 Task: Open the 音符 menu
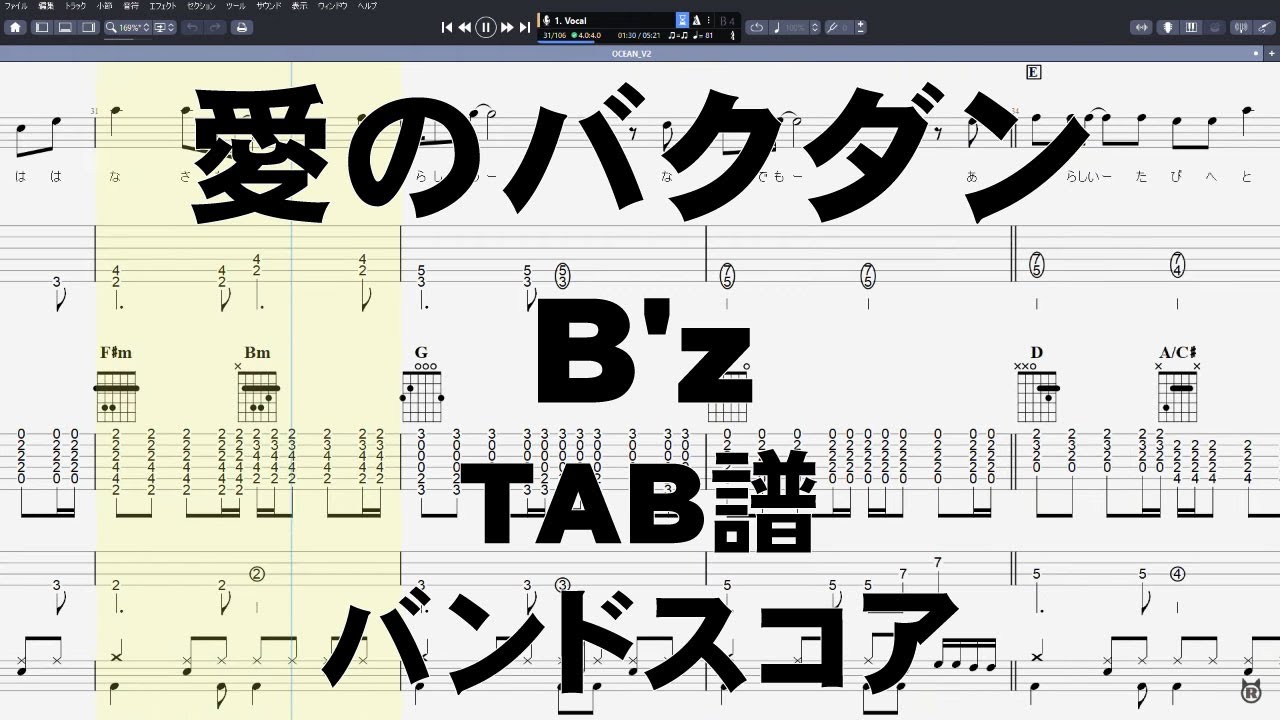coord(131,5)
